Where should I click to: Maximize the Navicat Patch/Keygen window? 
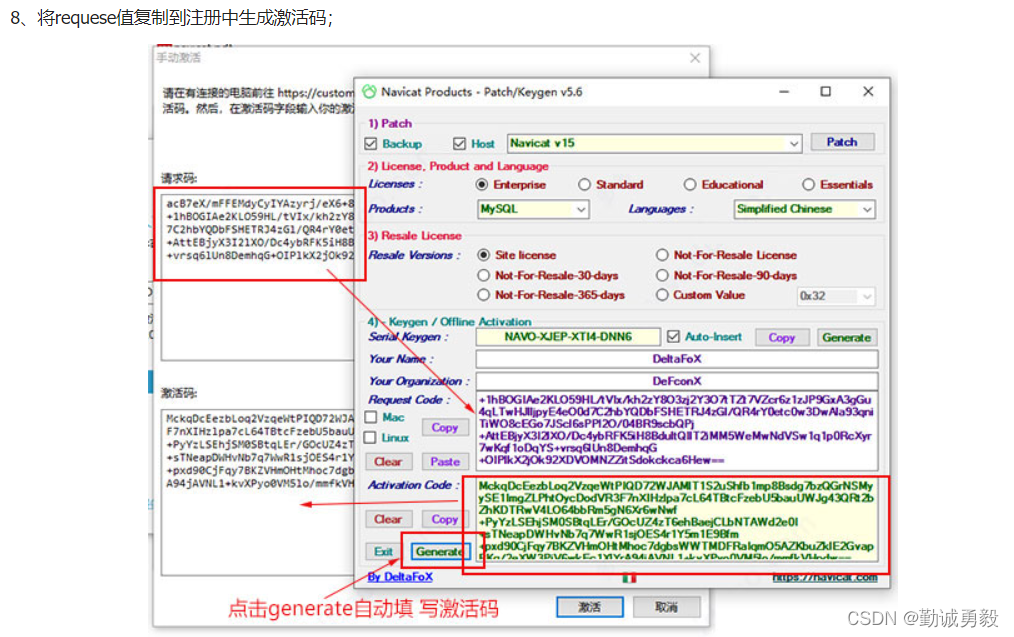826,92
